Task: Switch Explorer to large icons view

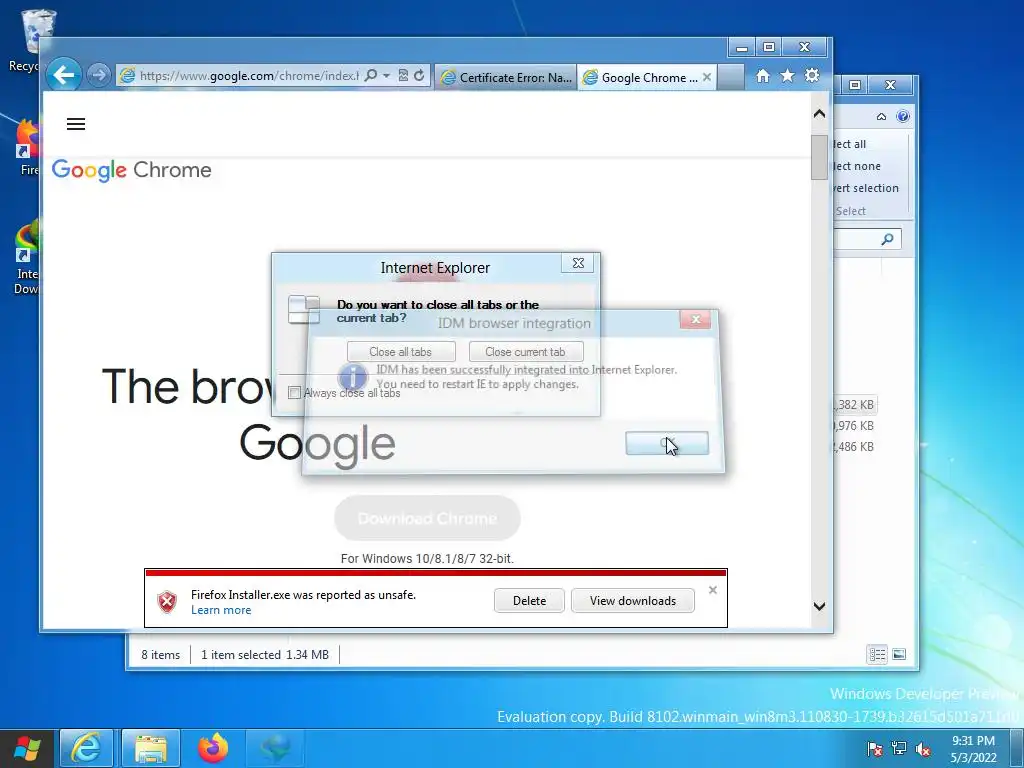Action: 899,654
